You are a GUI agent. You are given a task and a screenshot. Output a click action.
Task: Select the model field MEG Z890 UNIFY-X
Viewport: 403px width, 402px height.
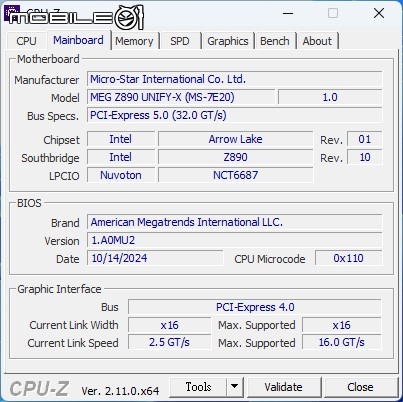tap(181, 97)
